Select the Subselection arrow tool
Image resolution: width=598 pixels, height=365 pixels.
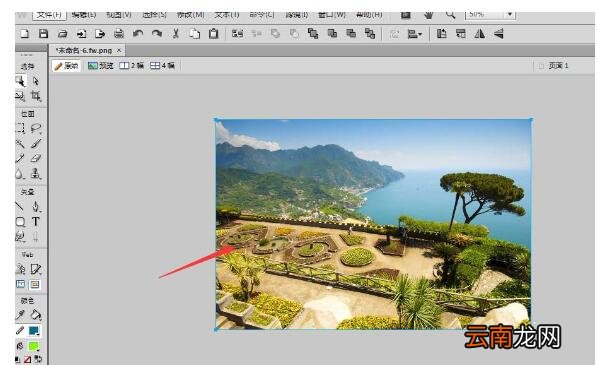pos(35,81)
